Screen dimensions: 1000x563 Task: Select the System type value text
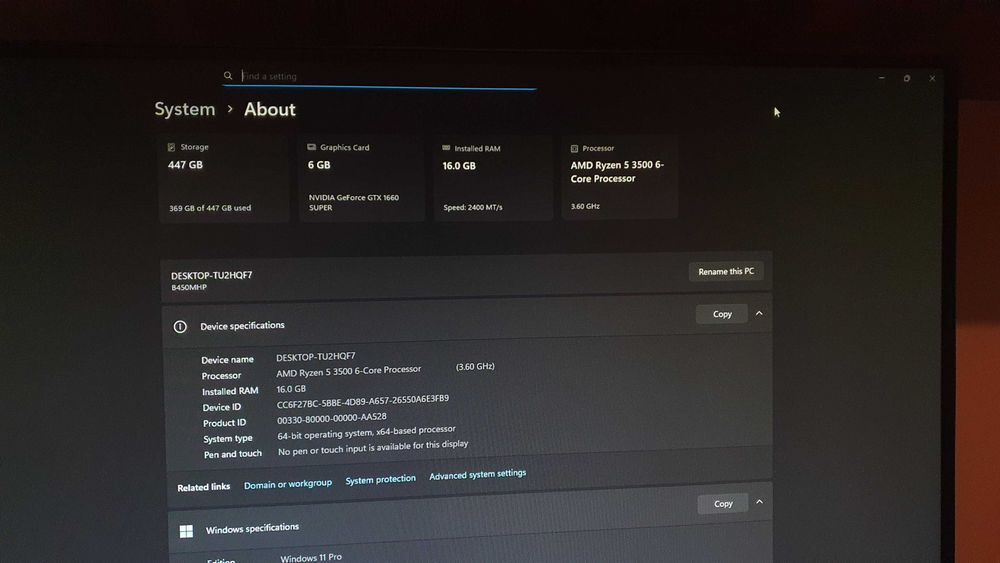tap(367, 432)
